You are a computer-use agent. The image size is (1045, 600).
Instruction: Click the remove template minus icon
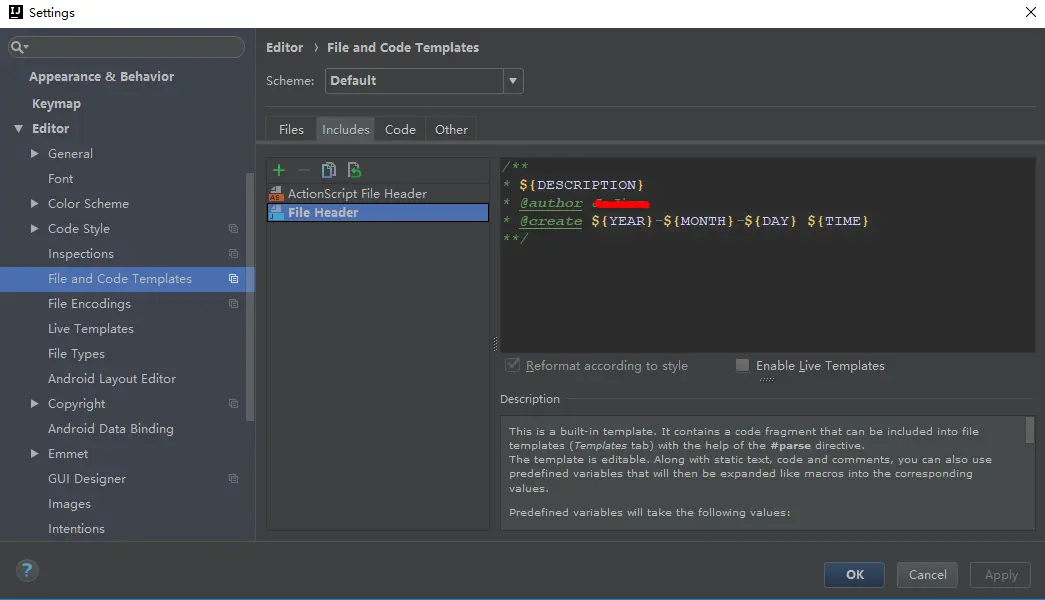303,170
